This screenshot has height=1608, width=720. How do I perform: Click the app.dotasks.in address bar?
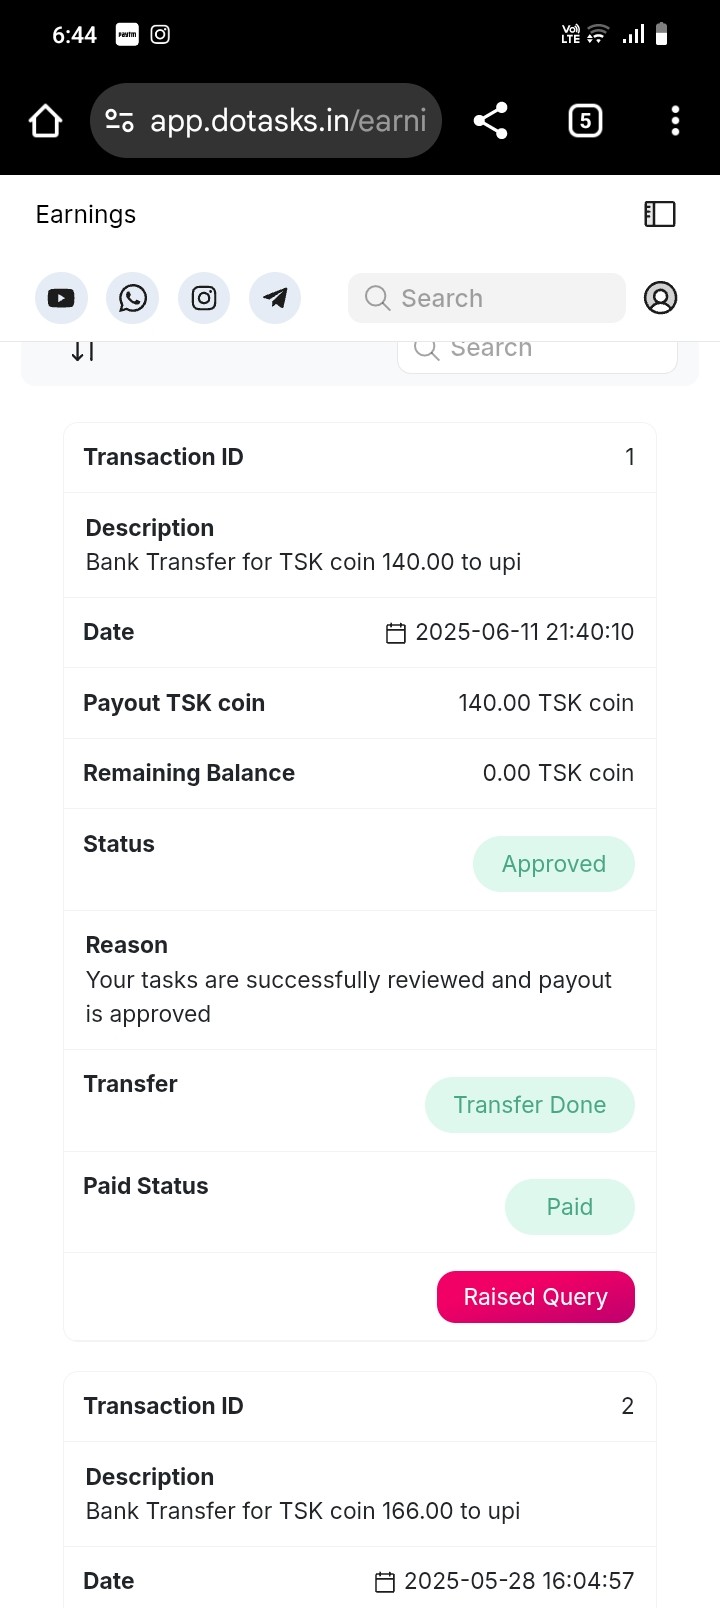288,121
